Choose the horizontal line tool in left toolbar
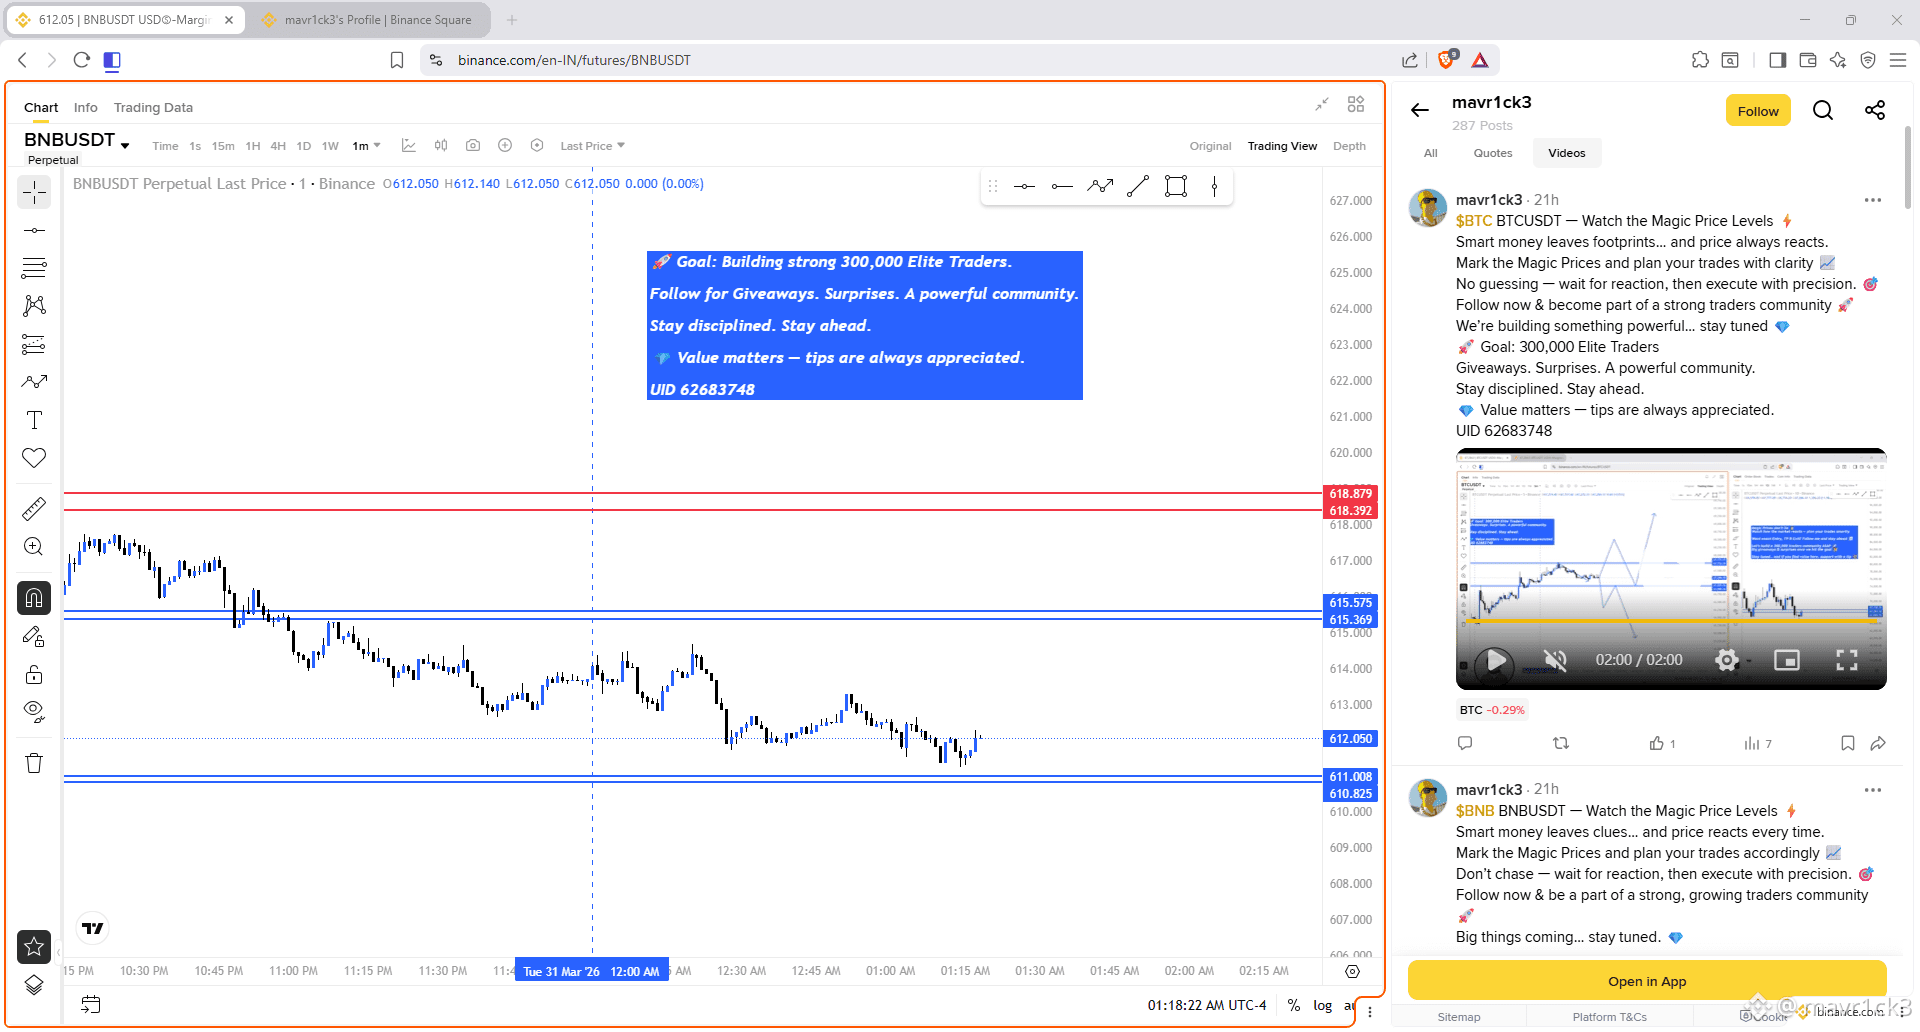1920x1032 pixels. click(34, 230)
